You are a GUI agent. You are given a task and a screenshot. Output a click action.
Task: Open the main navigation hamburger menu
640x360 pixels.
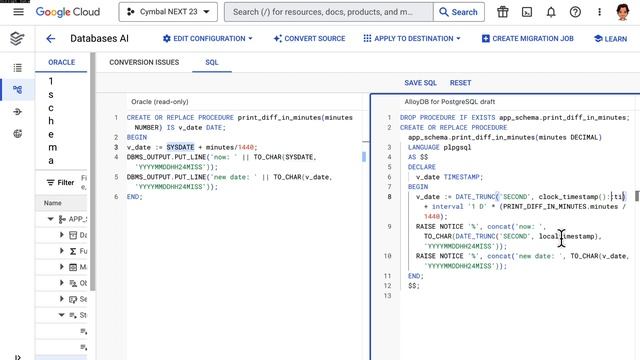18,12
